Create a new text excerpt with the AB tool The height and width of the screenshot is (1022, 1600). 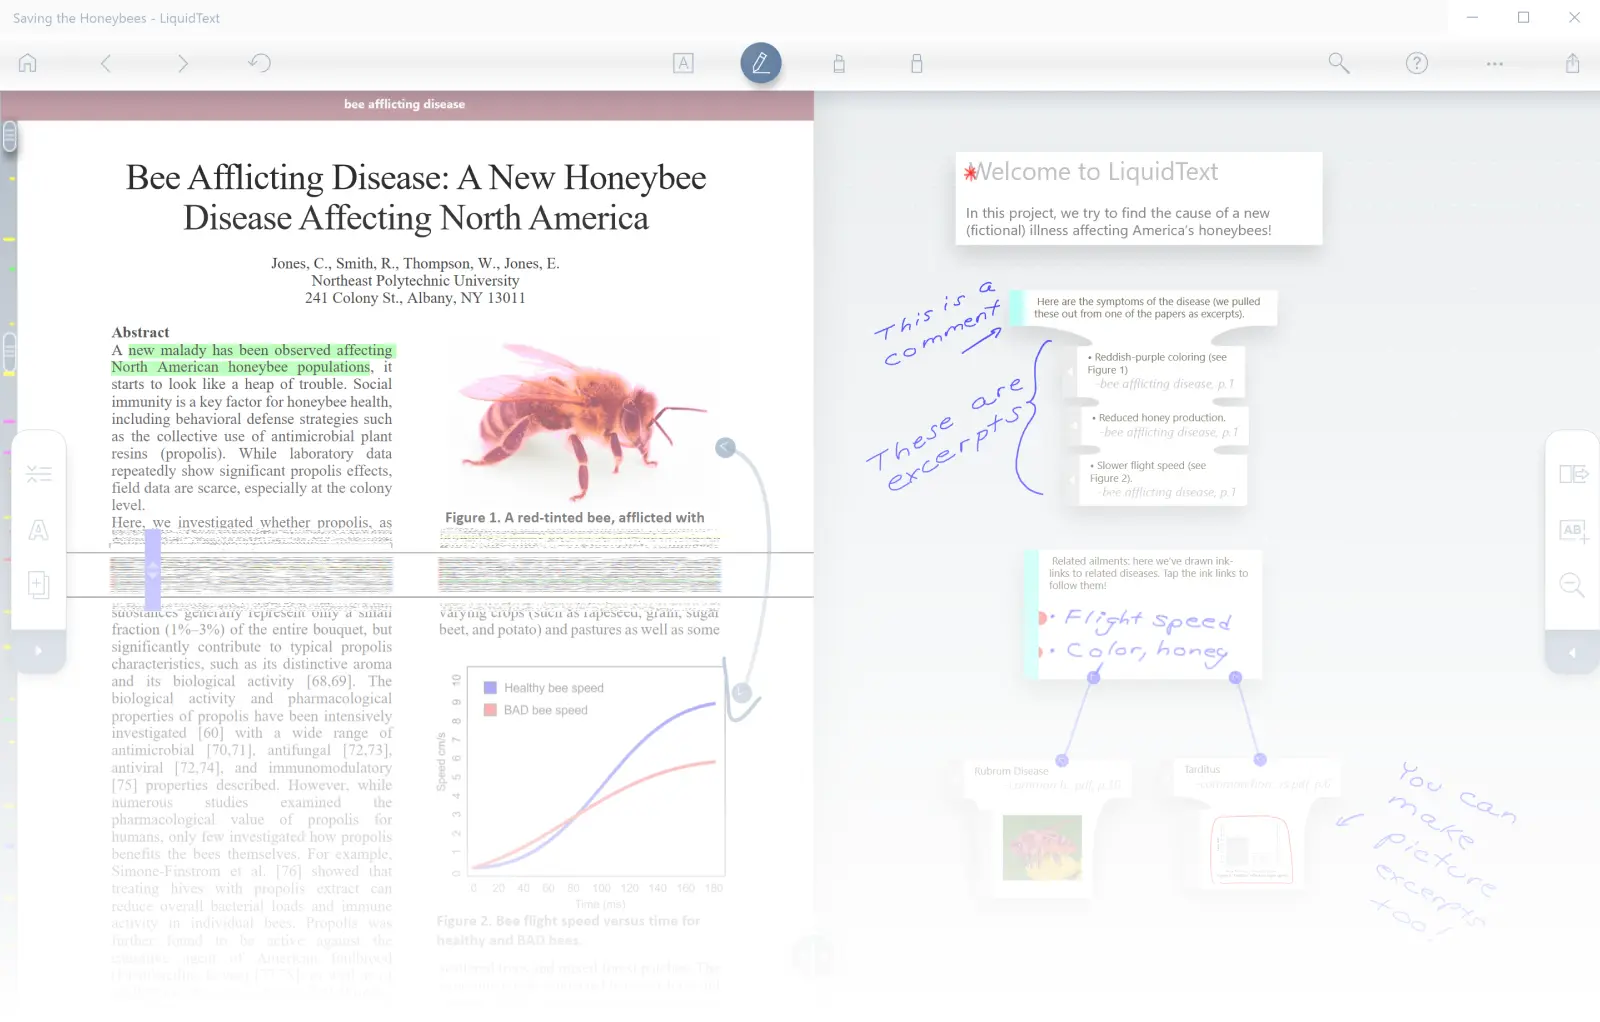[1571, 530]
